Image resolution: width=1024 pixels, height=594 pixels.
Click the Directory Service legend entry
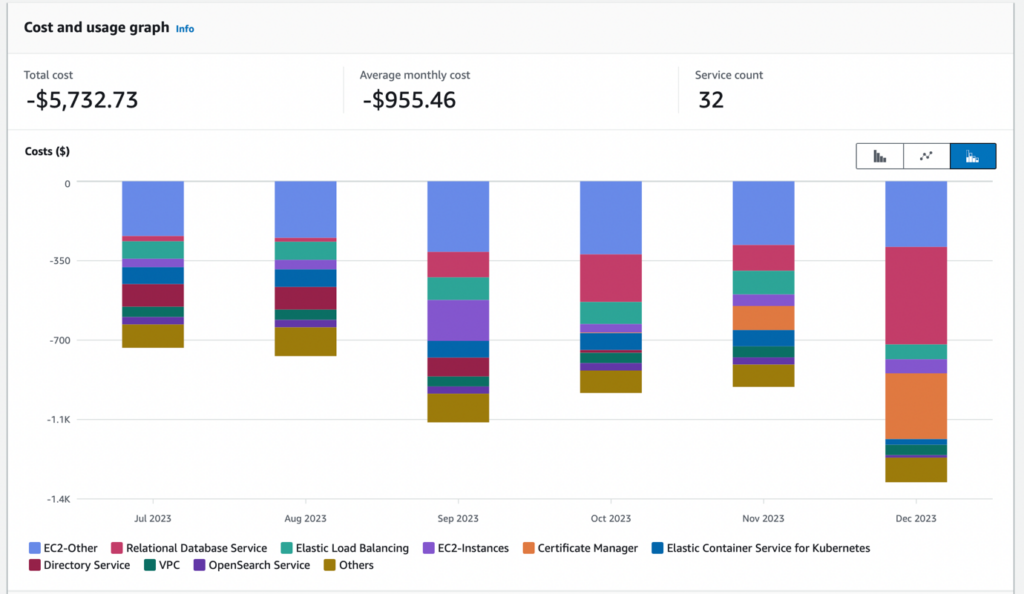(79, 565)
